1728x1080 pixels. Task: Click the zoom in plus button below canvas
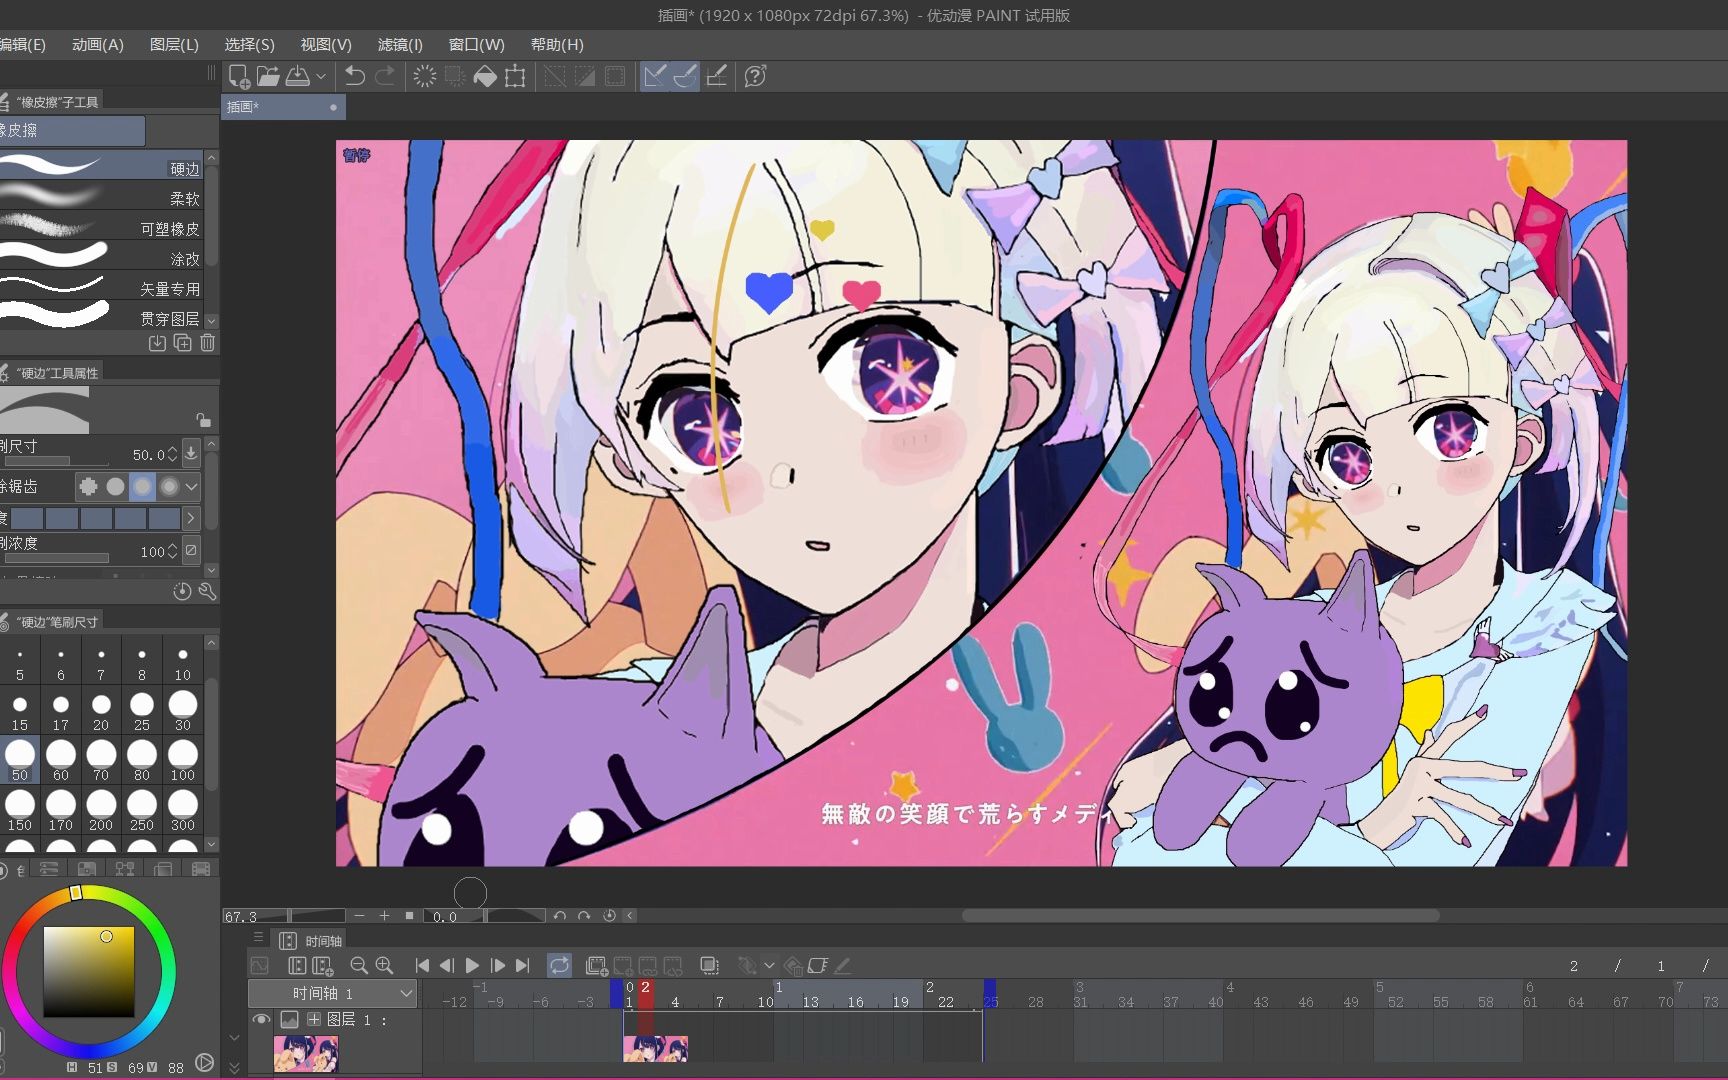click(384, 916)
